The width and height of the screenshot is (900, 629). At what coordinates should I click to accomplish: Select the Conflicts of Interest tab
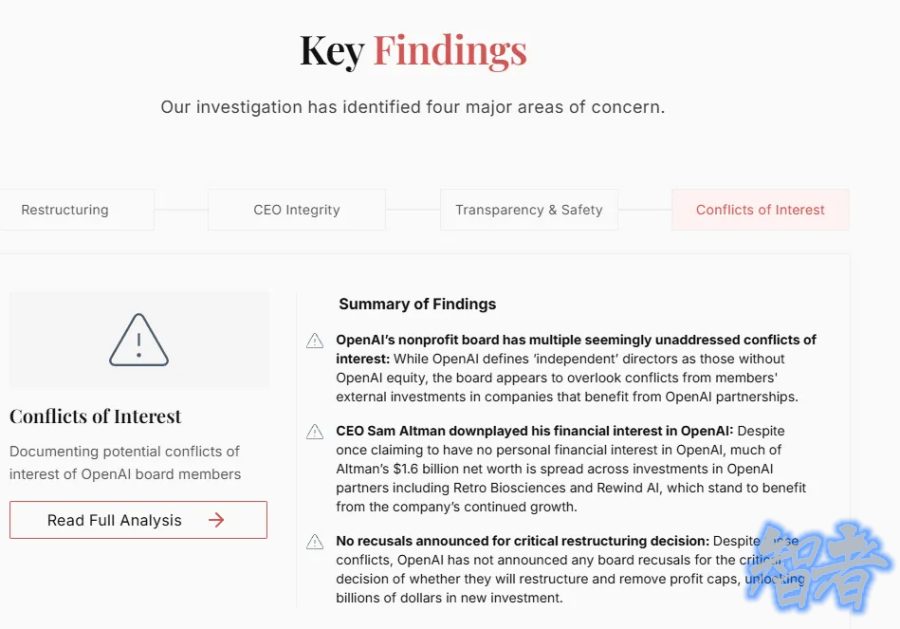(760, 210)
